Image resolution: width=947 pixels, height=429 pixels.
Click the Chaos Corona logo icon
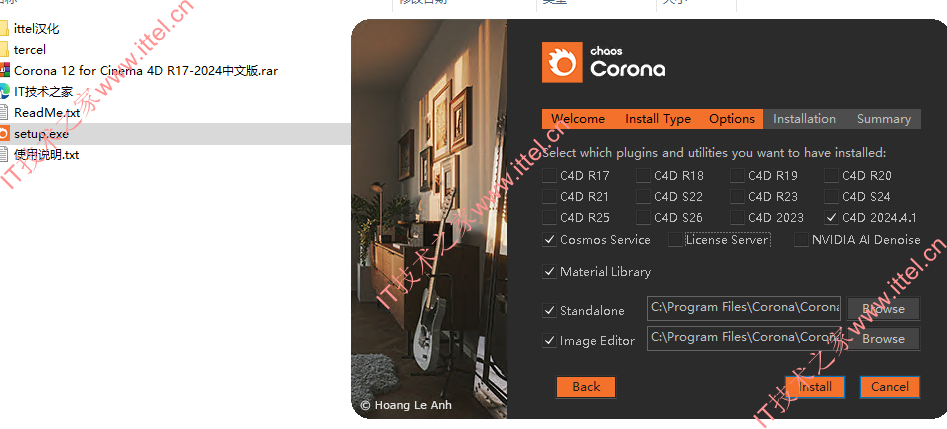coord(562,62)
